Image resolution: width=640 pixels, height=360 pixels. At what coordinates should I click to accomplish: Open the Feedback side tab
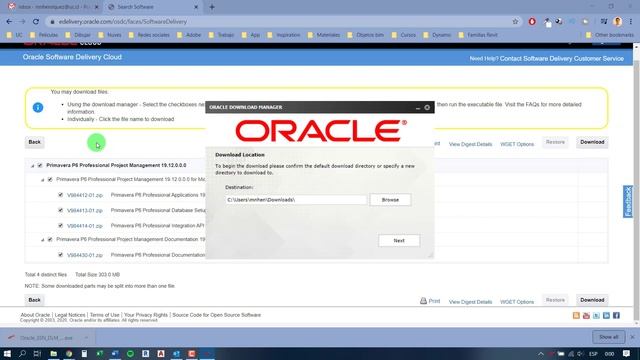pos(628,202)
